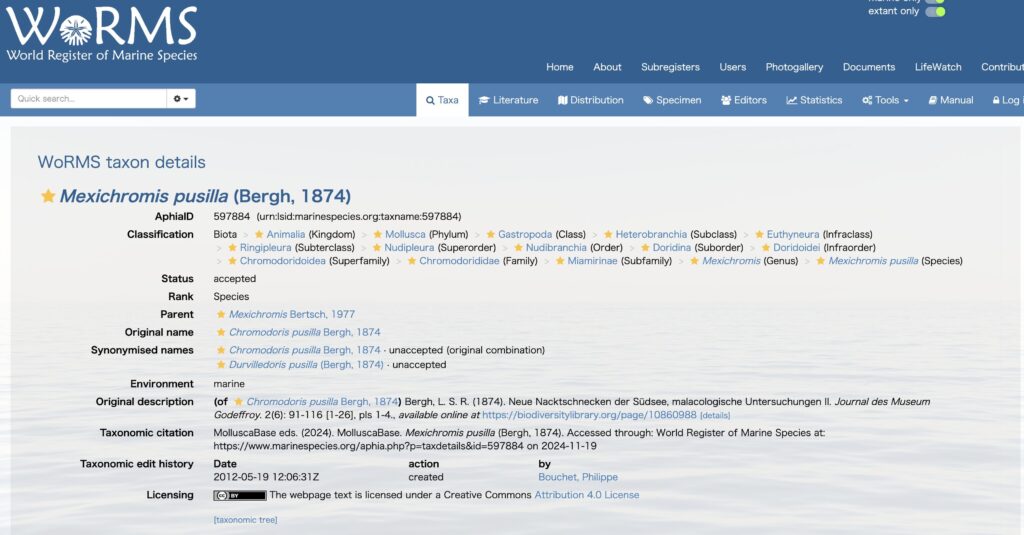Open the [taxonomic tree] link
Image resolution: width=1024 pixels, height=535 pixels.
click(245, 520)
